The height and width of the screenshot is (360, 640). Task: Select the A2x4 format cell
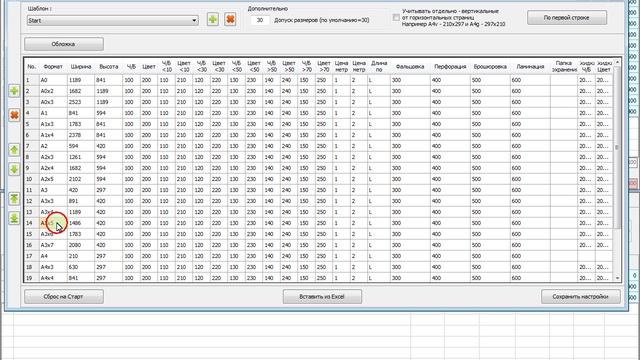tap(53, 168)
